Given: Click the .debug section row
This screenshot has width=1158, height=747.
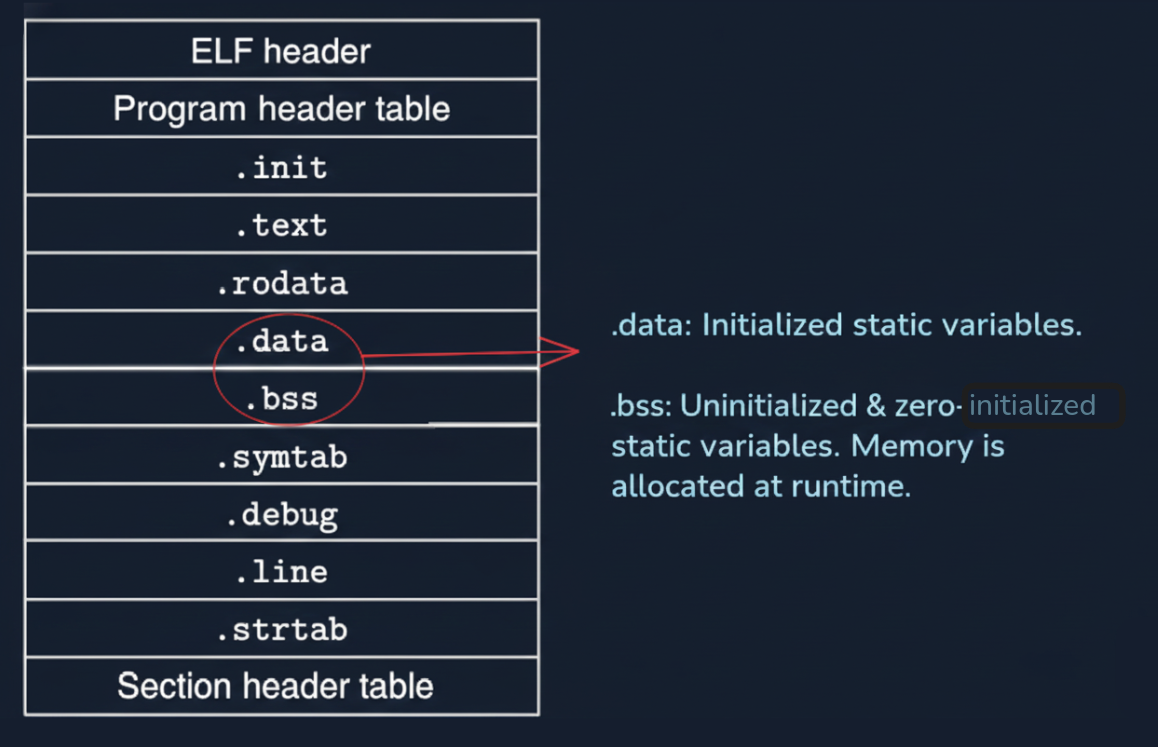Looking at the screenshot, I should [x=281, y=515].
